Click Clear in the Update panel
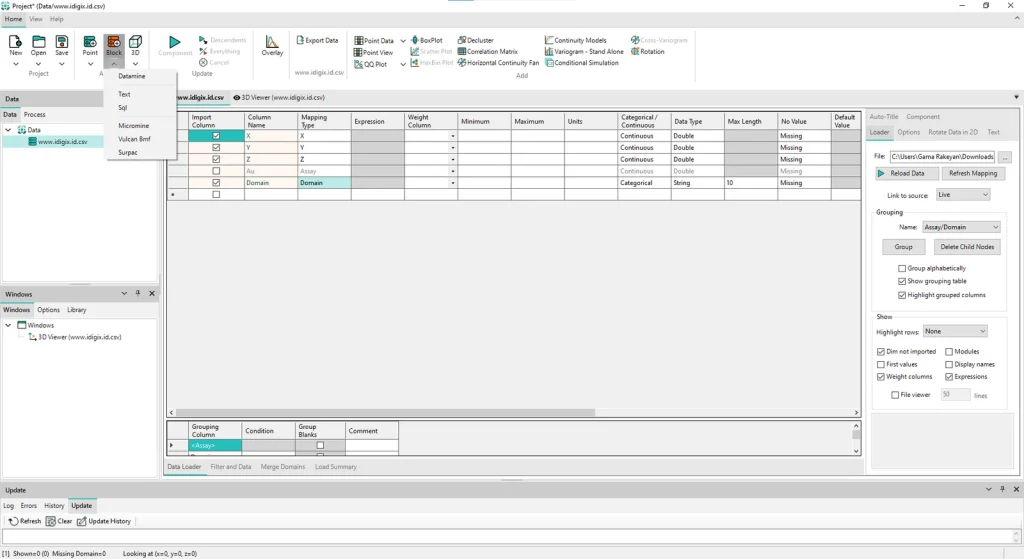 pyautogui.click(x=59, y=521)
